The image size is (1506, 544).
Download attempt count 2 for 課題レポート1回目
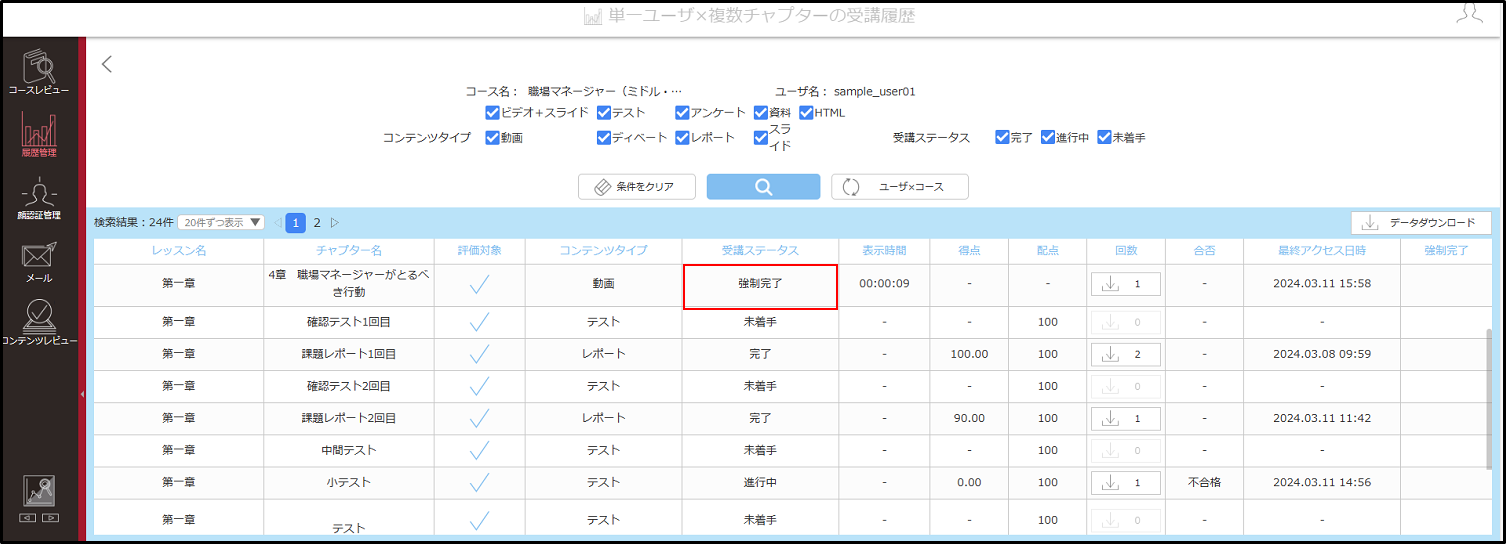(1126, 354)
